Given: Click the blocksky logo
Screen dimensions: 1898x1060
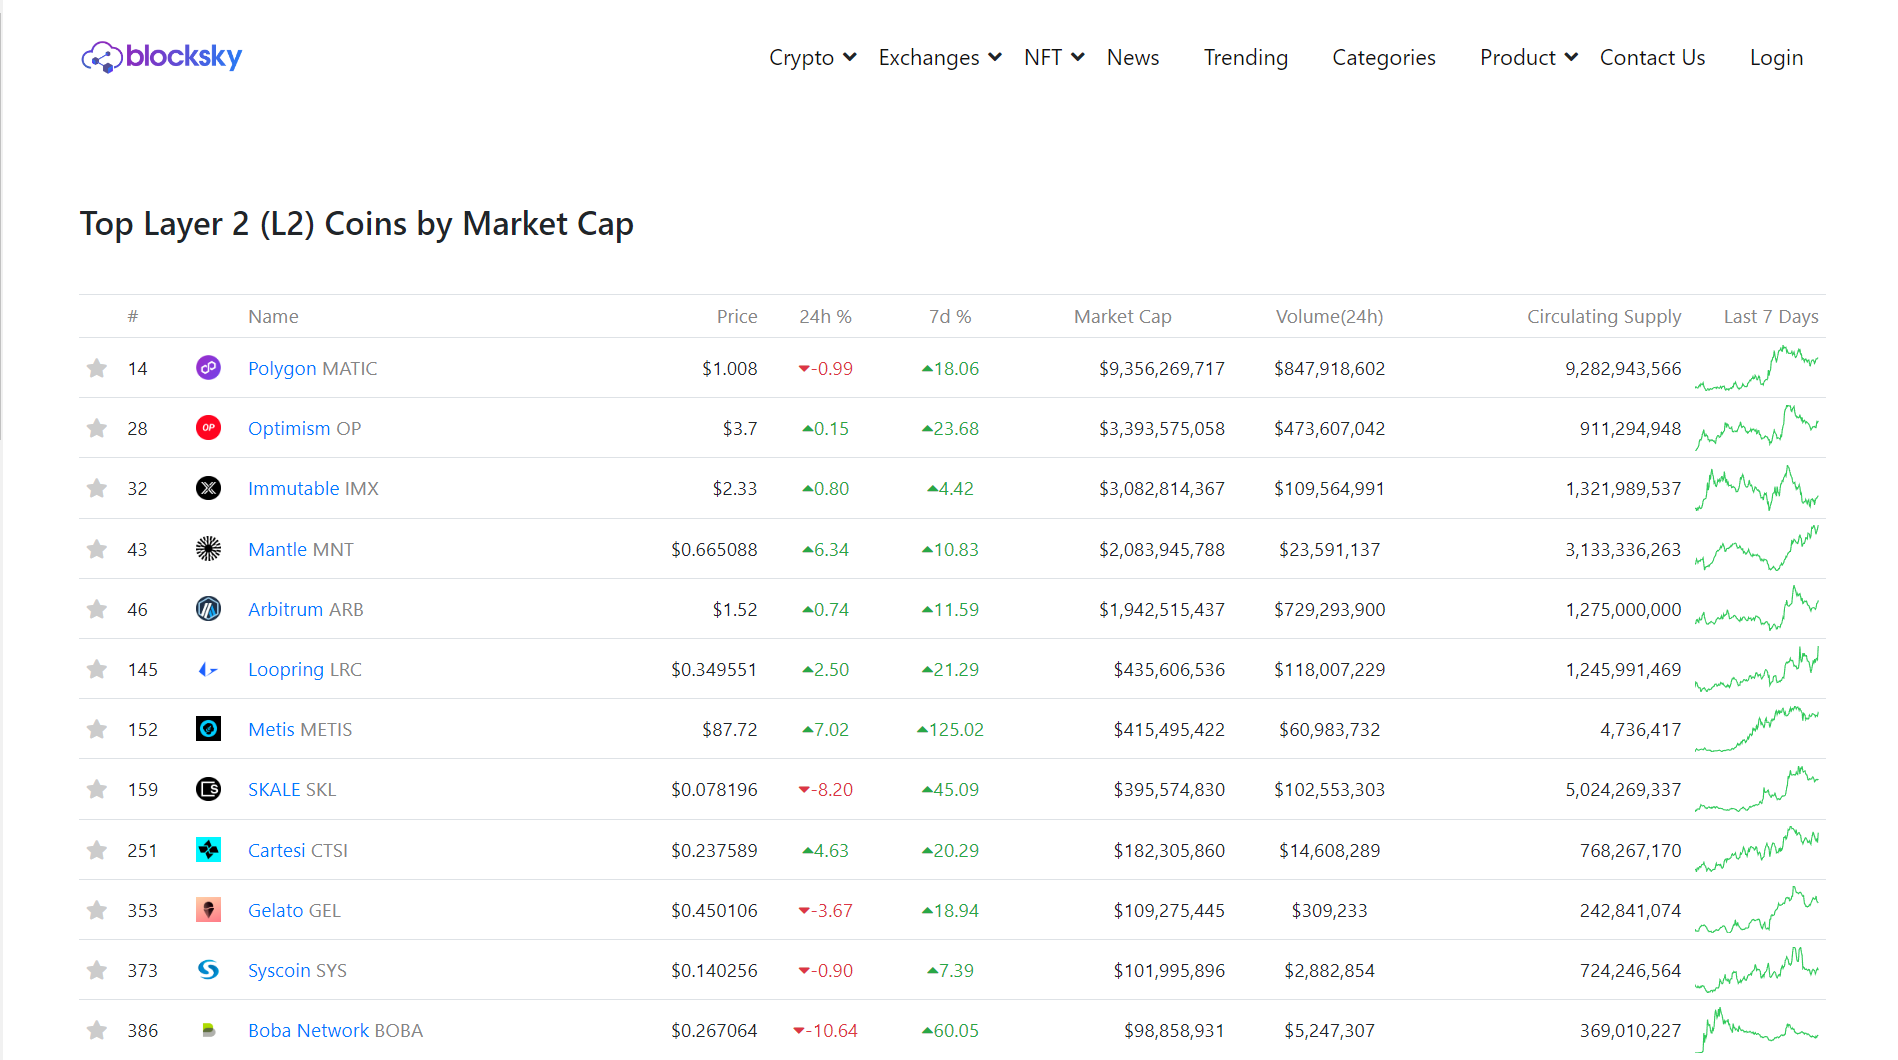Looking at the screenshot, I should [x=162, y=57].
